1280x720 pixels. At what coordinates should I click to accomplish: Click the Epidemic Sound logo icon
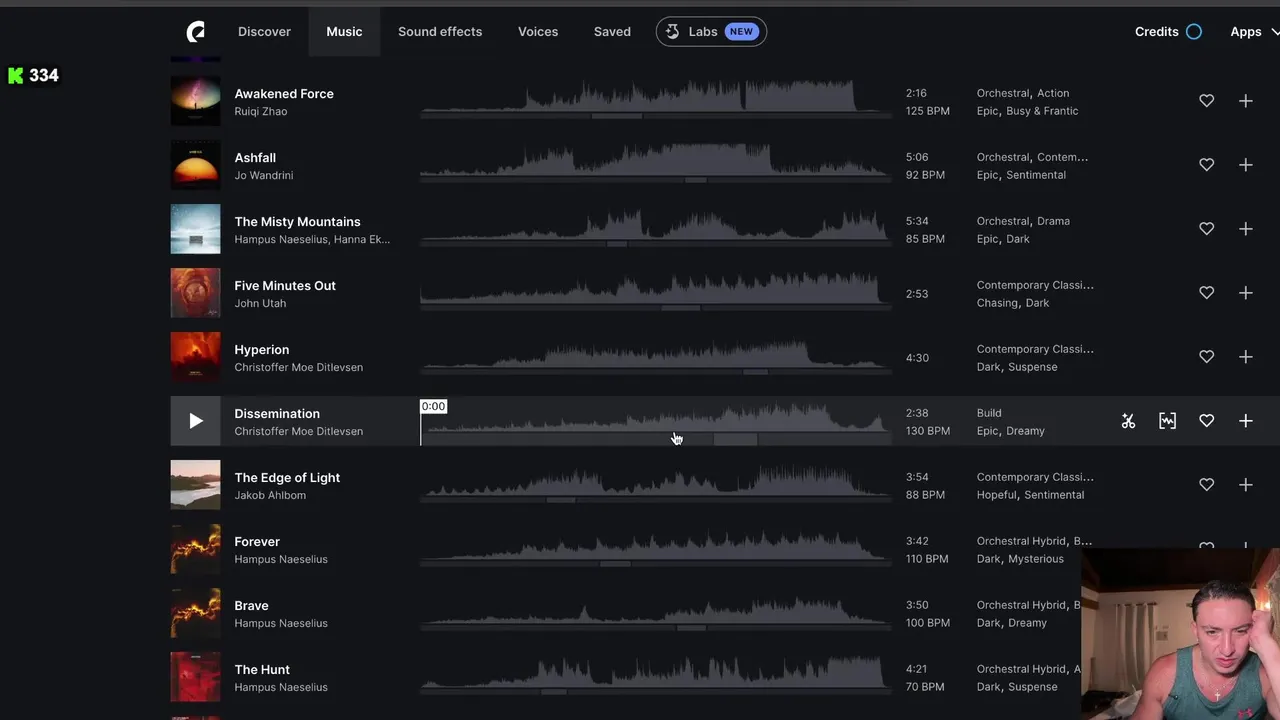point(196,32)
